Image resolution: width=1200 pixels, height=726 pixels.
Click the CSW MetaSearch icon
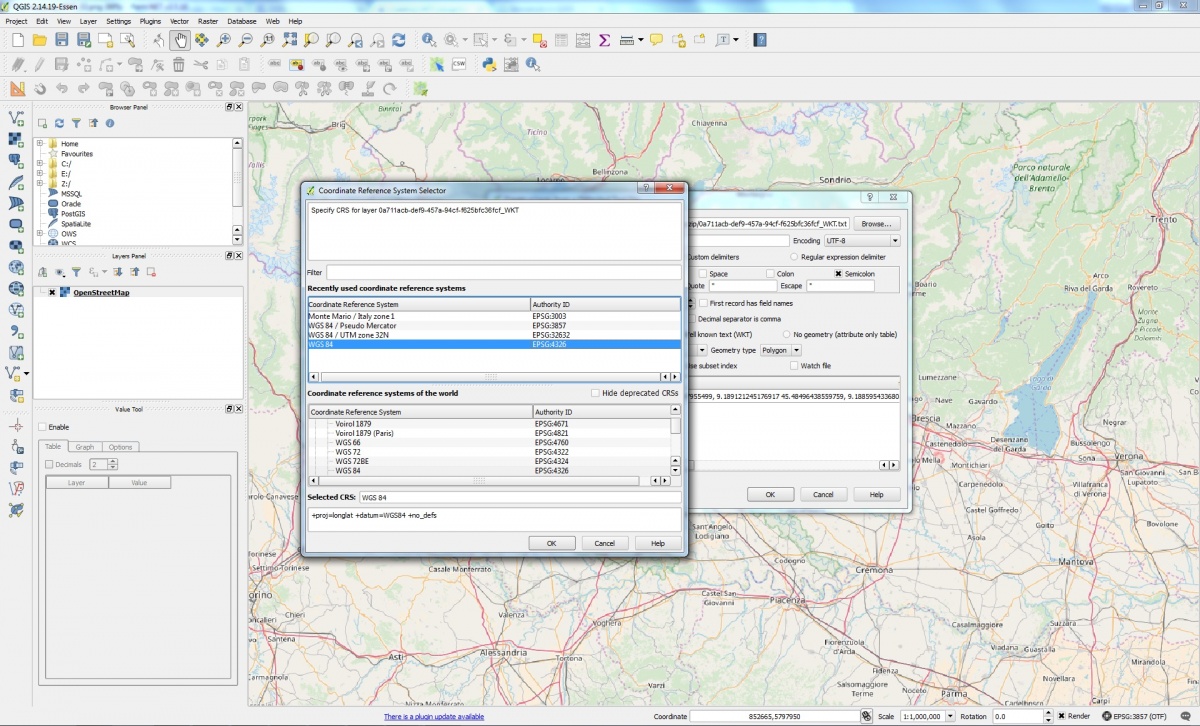(459, 64)
